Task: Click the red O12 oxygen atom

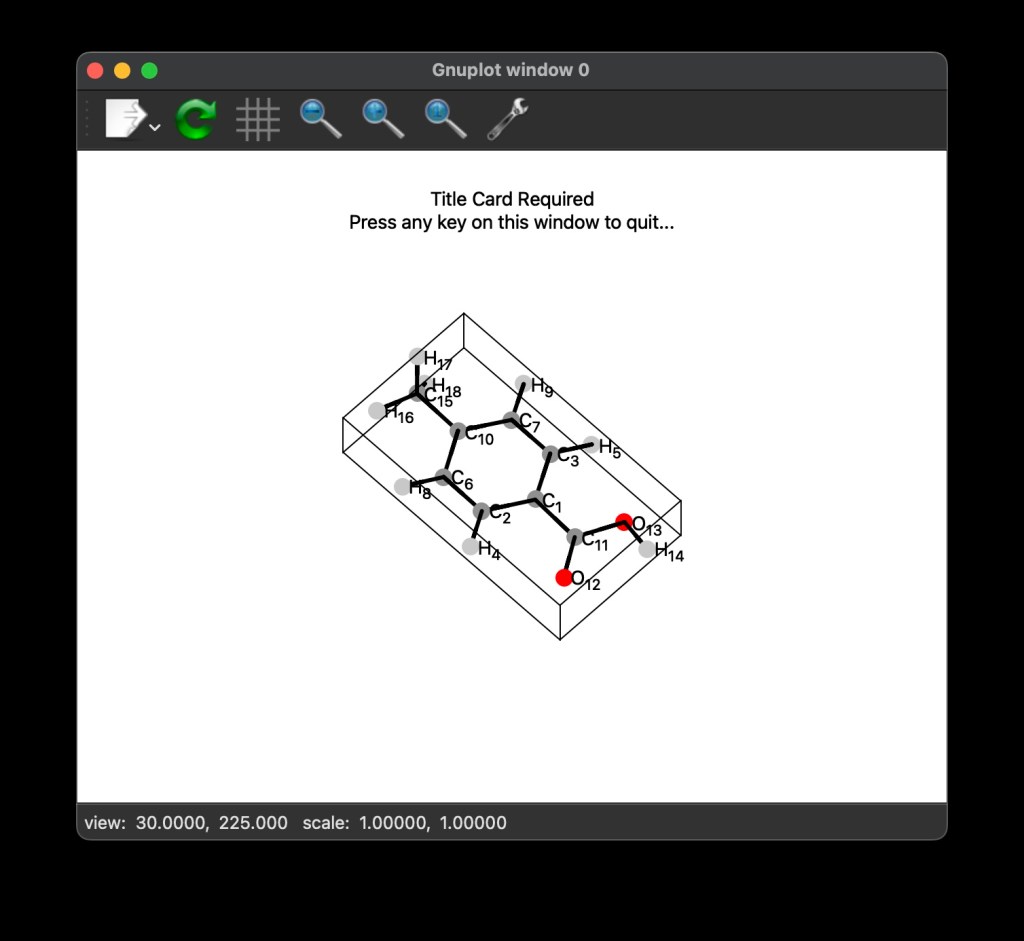Action: 564,577
